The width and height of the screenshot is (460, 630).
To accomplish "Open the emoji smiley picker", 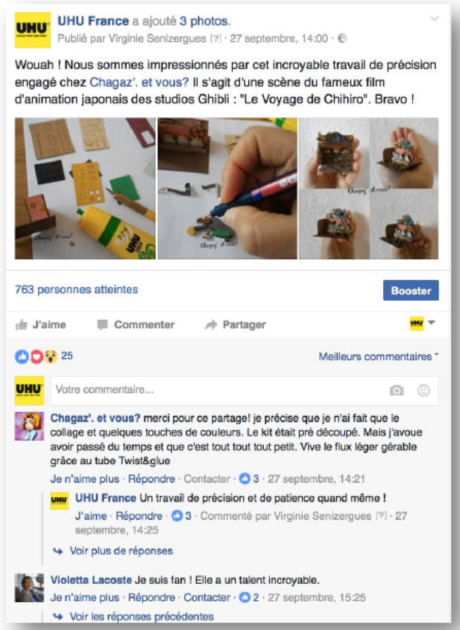I will tap(423, 390).
